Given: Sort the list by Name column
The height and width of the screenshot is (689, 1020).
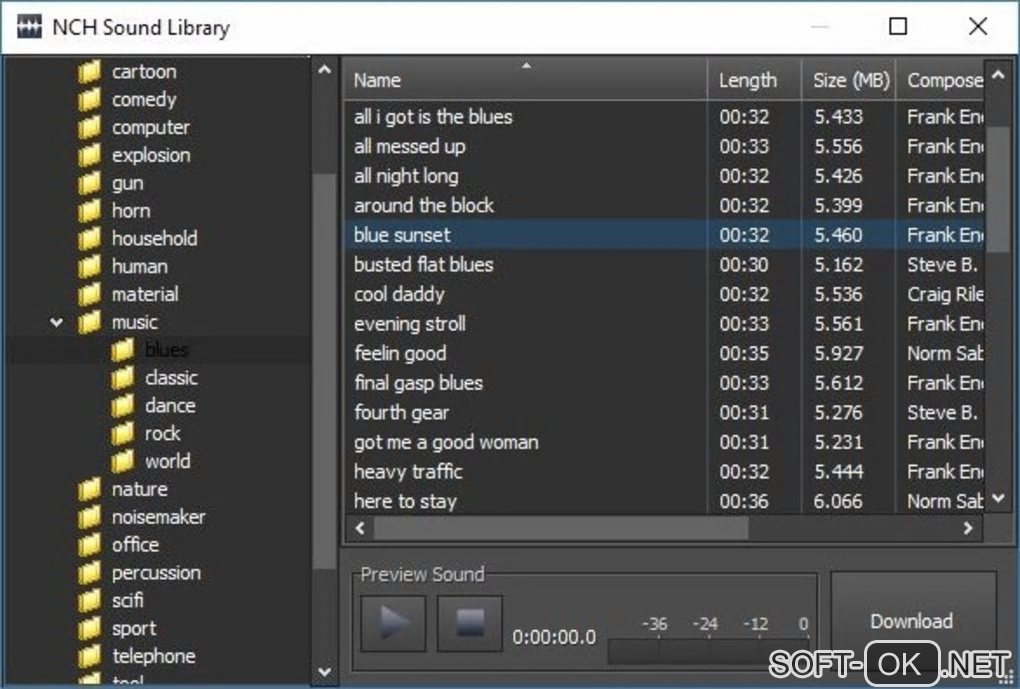Looking at the screenshot, I should coord(525,79).
